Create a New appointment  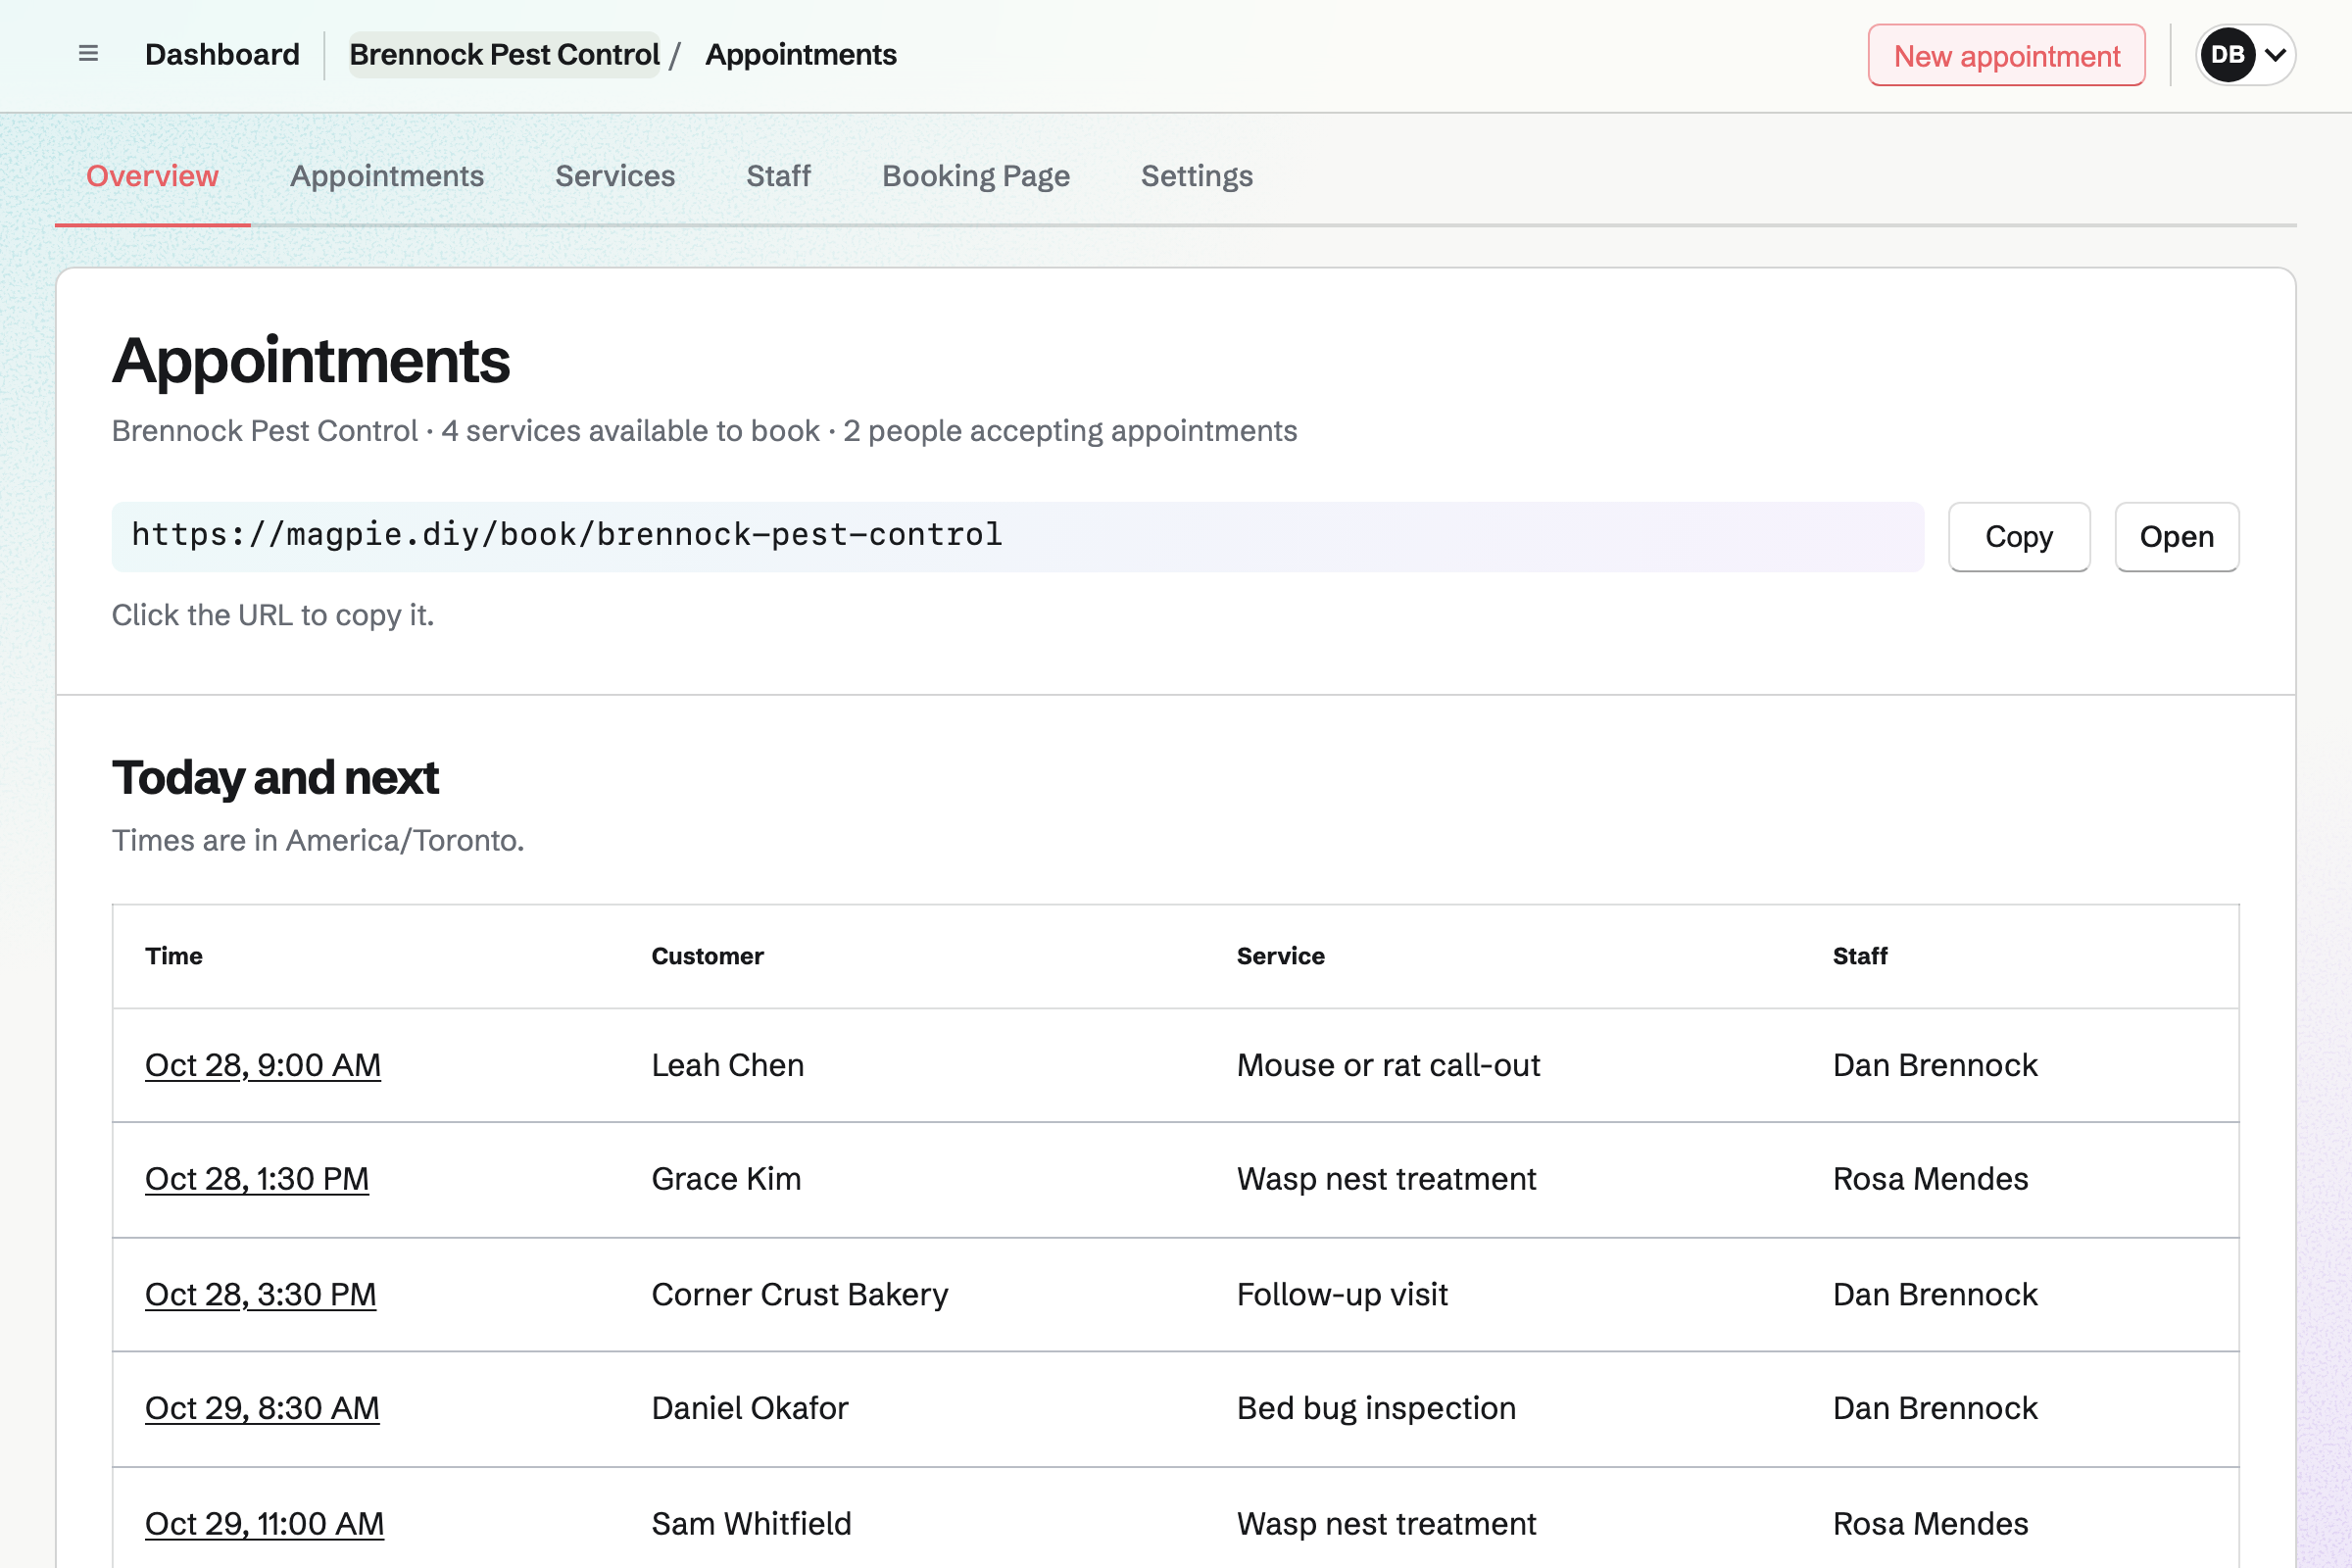(2006, 56)
